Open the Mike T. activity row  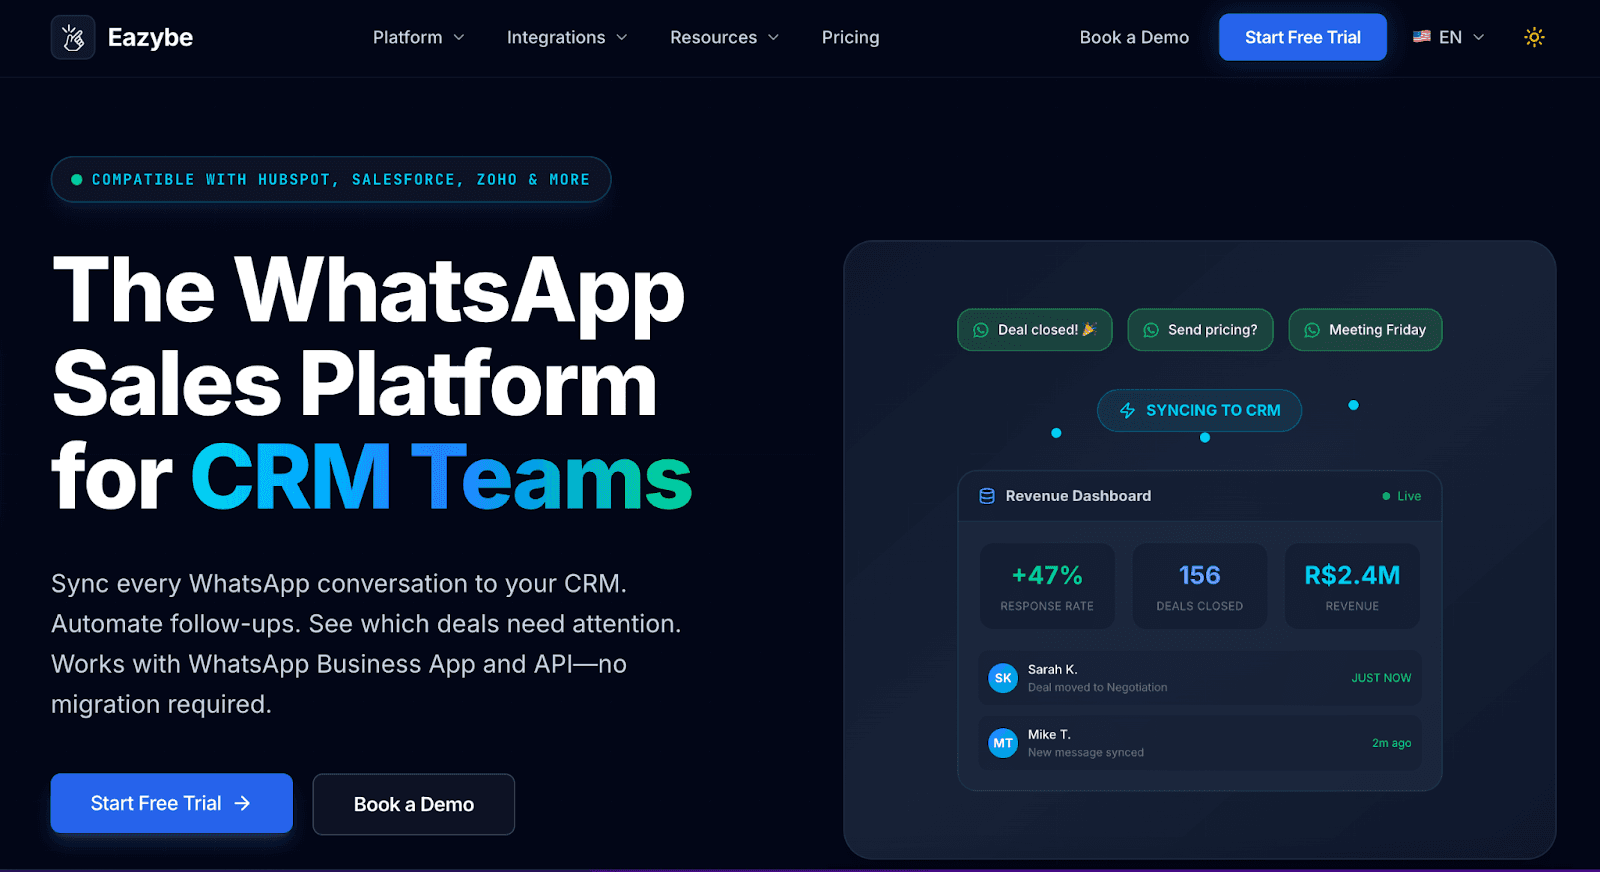(1200, 743)
